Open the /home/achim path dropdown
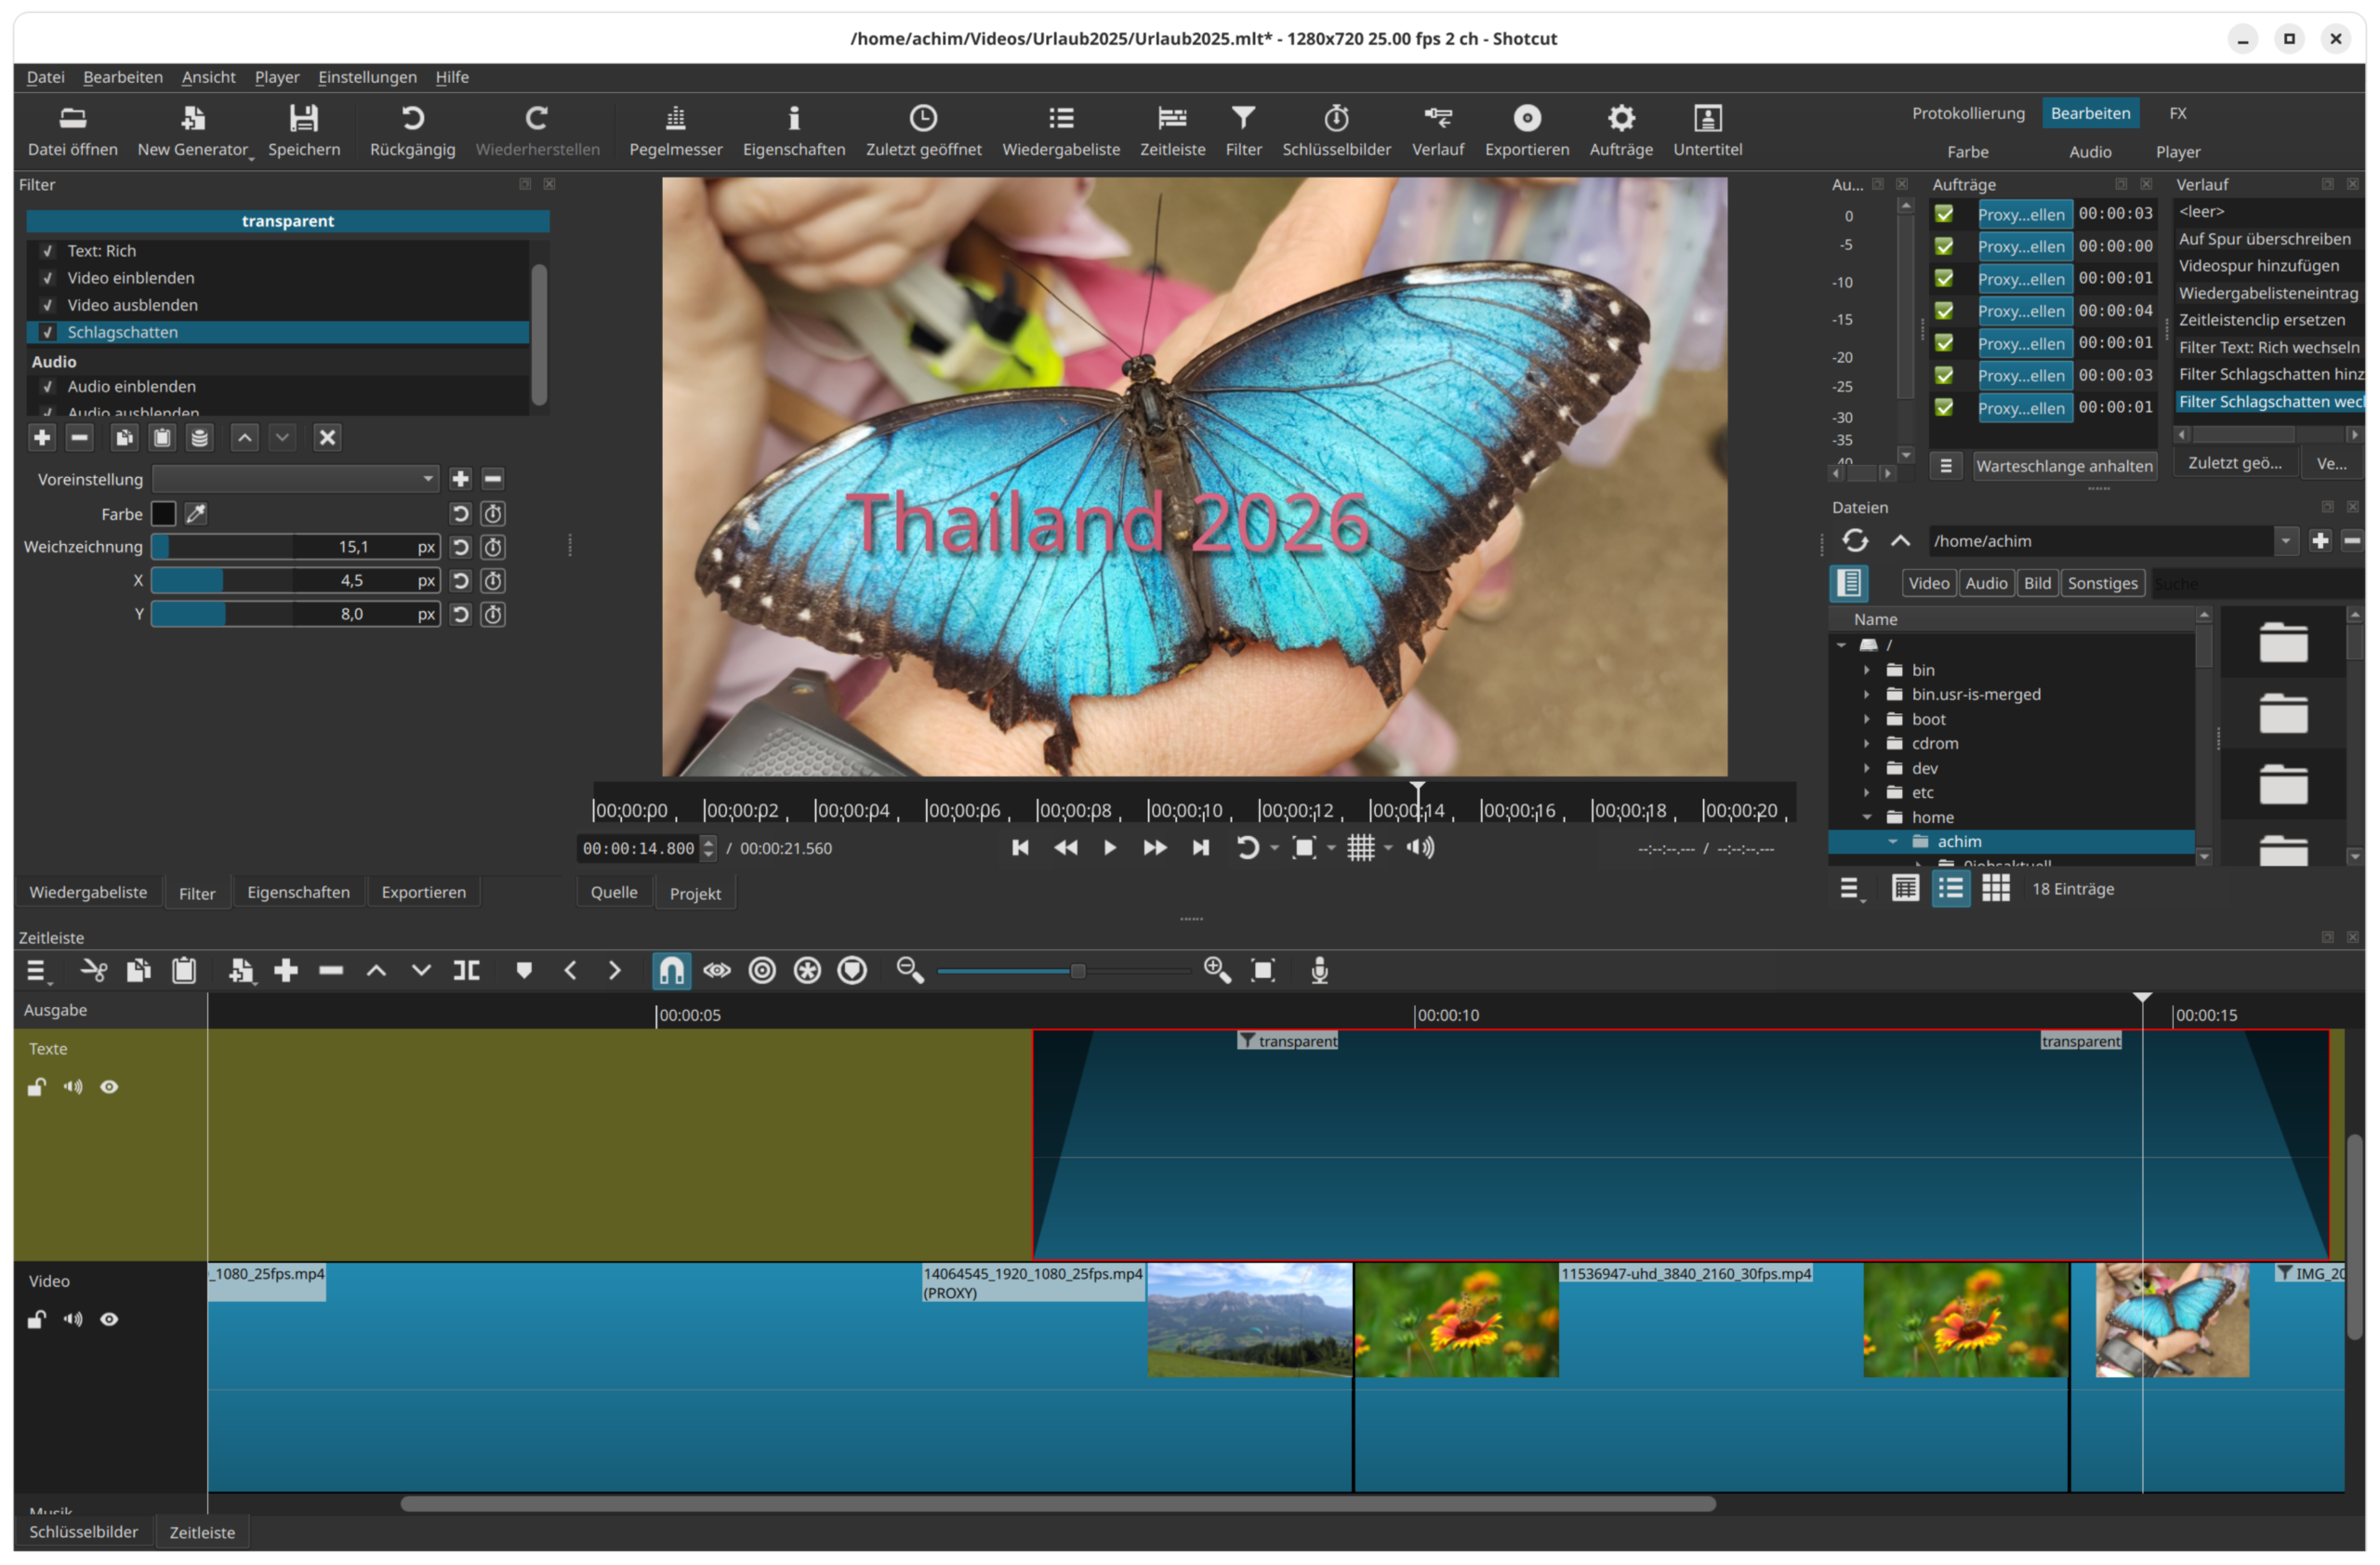The image size is (2380, 1565). pyautogui.click(x=2285, y=541)
